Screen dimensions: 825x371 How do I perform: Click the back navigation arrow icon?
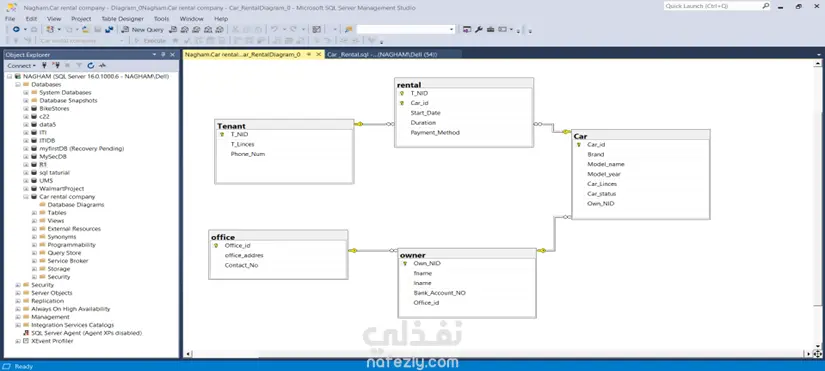(16, 29)
